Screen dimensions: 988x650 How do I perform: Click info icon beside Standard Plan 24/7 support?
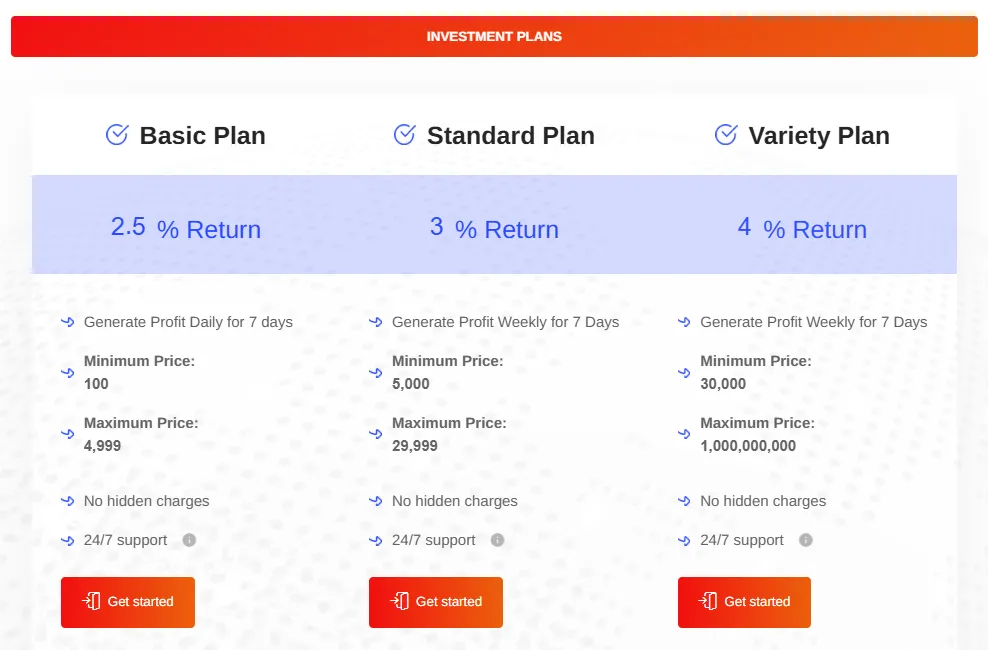[497, 540]
